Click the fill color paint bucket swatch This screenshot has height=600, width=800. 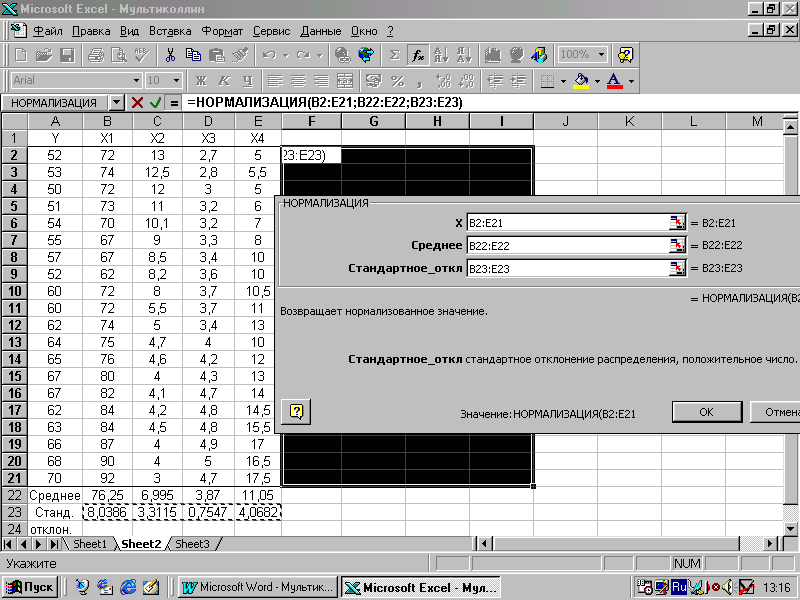581,81
